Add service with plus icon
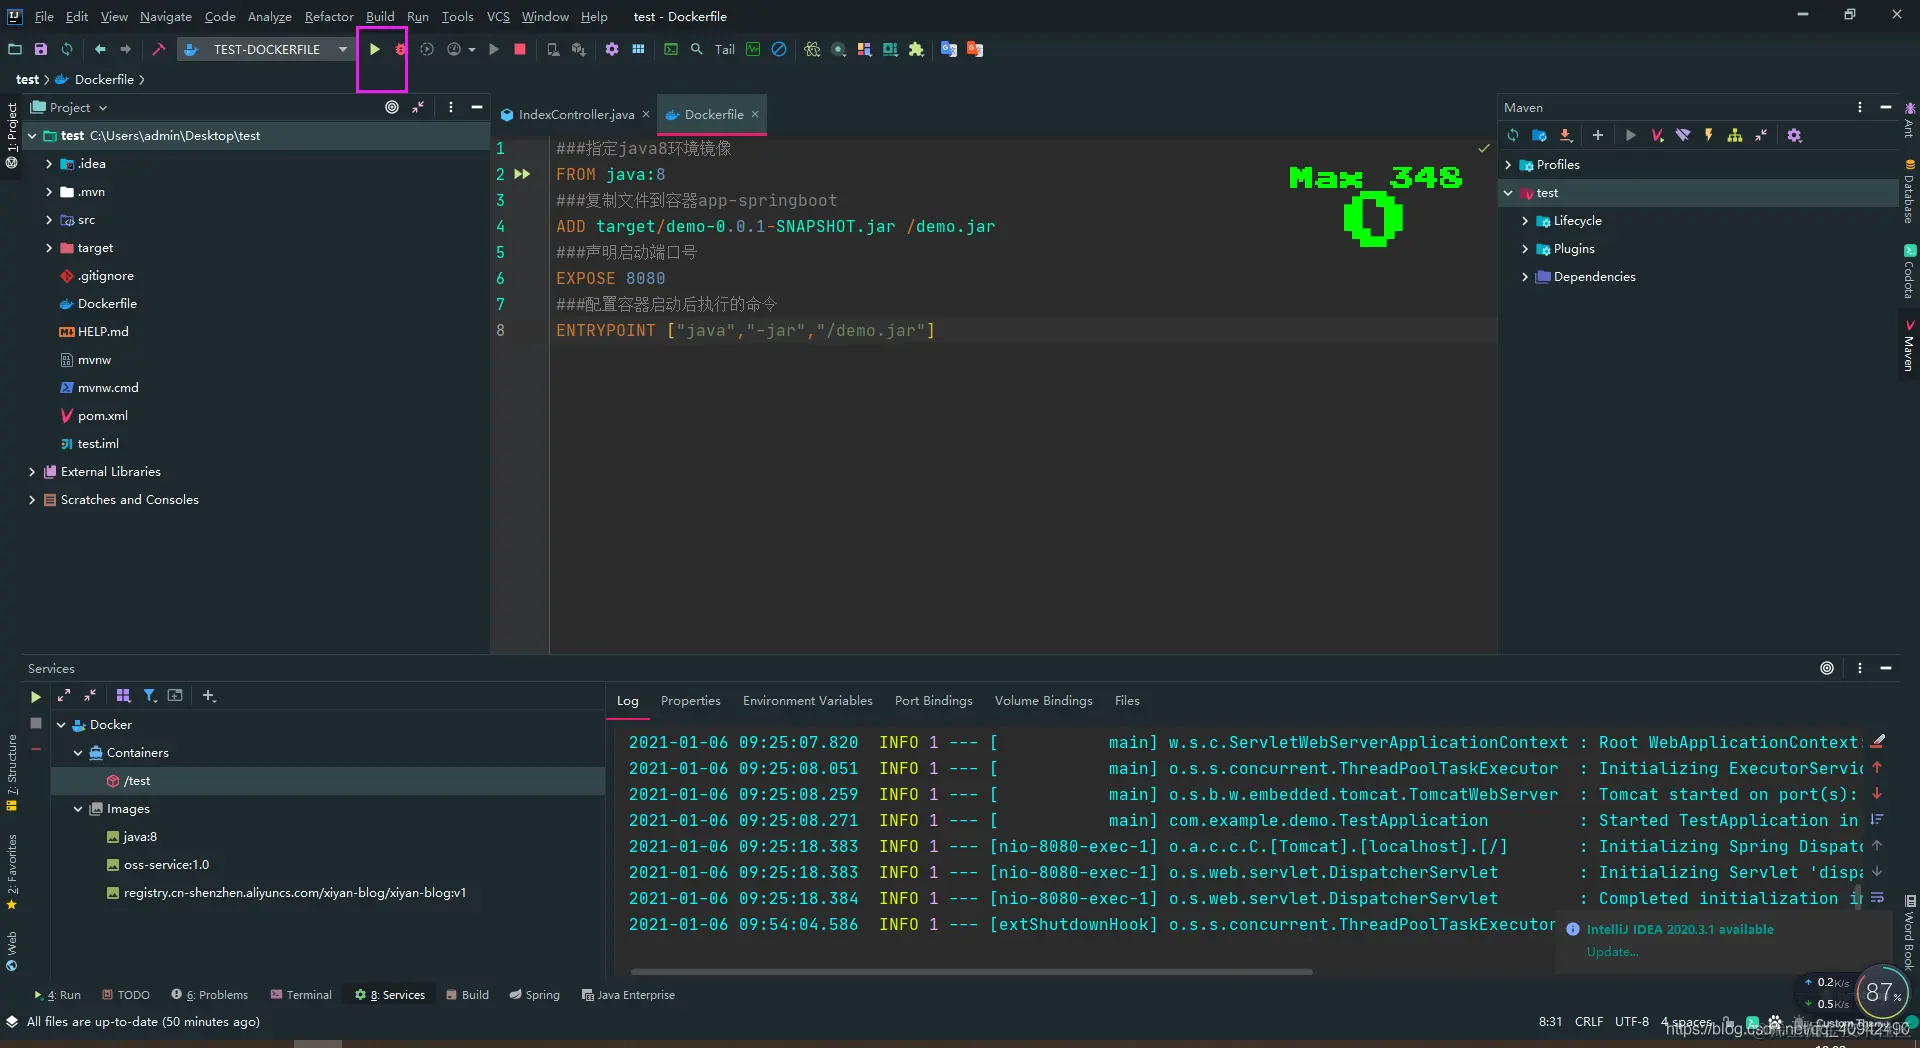The image size is (1920, 1048). pyautogui.click(x=208, y=696)
